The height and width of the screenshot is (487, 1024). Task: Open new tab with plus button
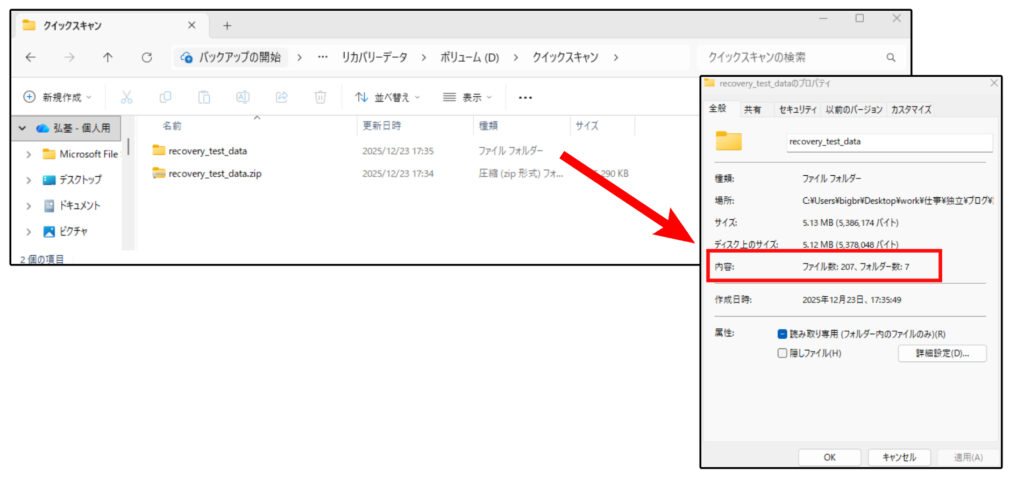click(x=227, y=25)
